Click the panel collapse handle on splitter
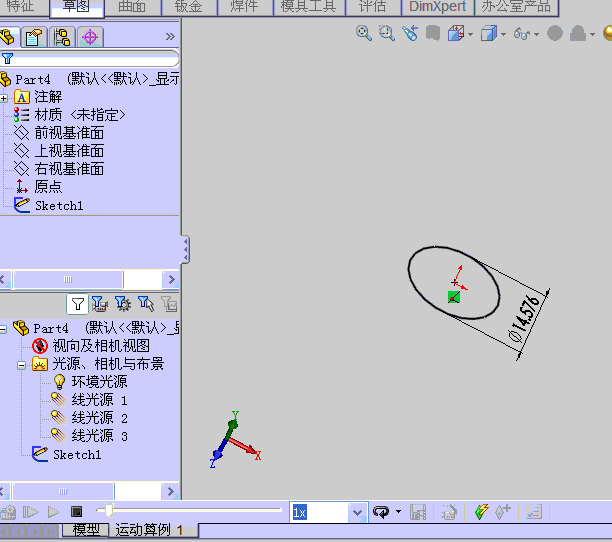612x542 pixels. coord(186,249)
